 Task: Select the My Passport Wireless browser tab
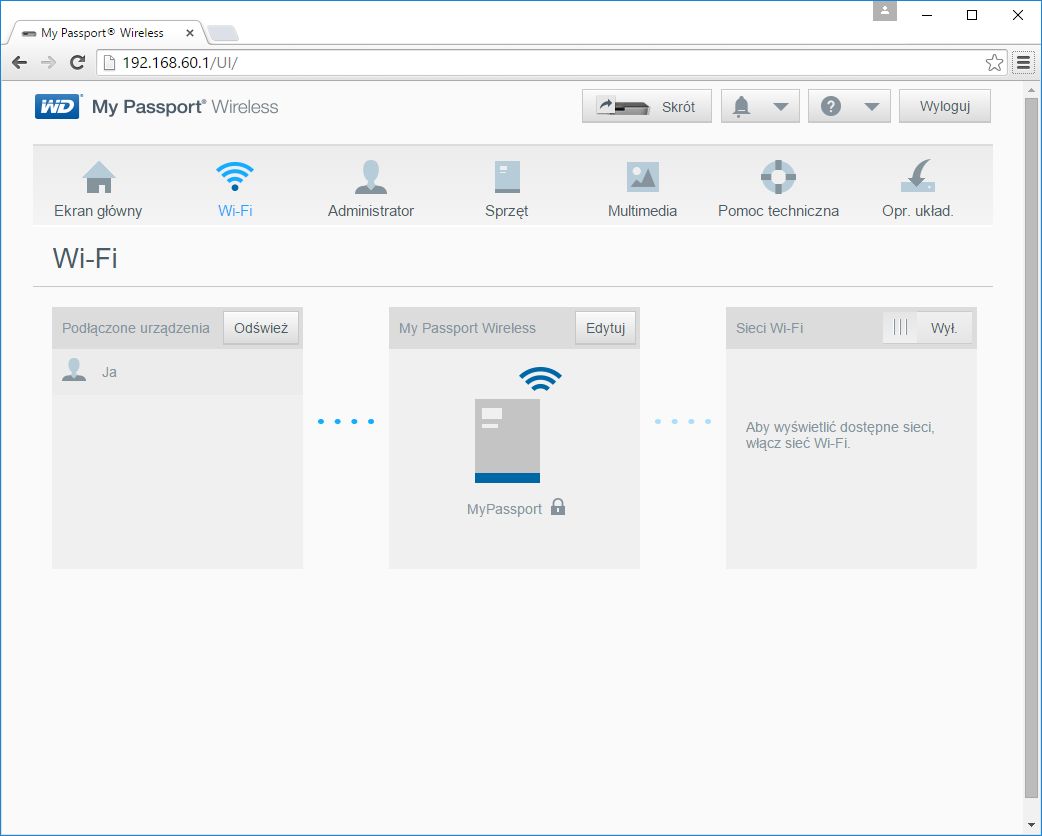[x=106, y=33]
